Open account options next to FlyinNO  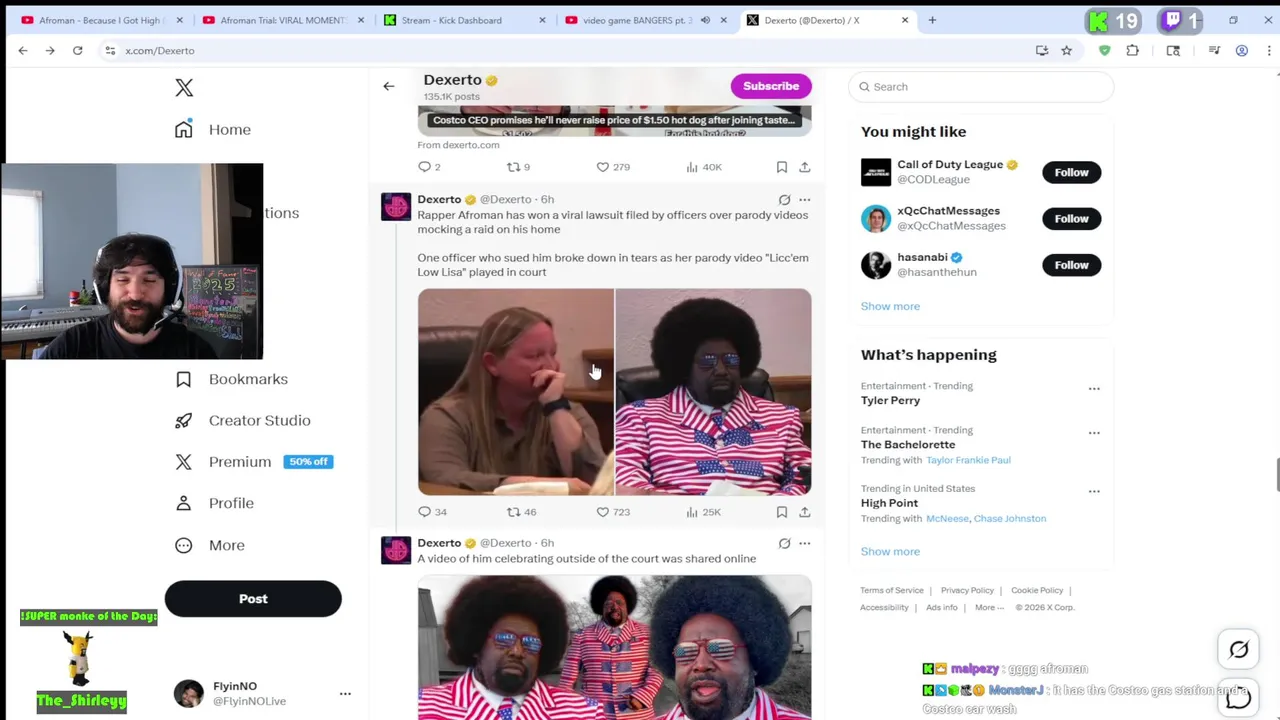tap(345, 694)
